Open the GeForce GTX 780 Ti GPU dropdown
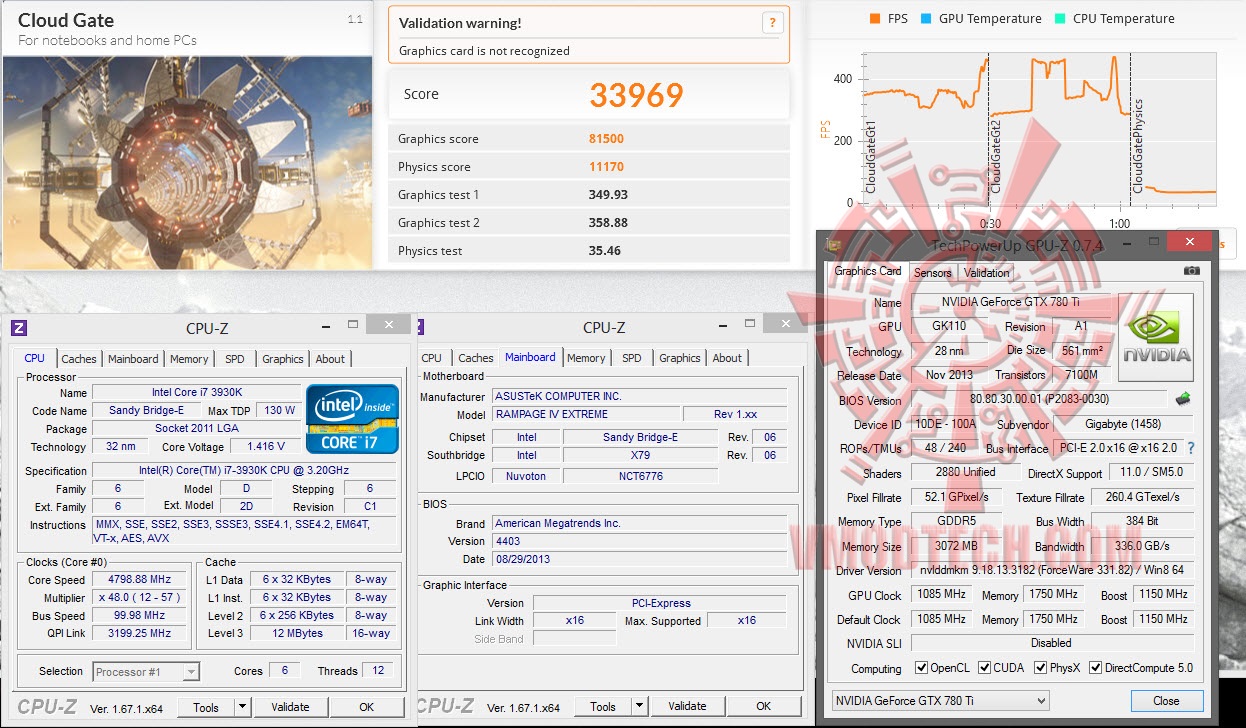The image size is (1246, 728). [x=941, y=700]
